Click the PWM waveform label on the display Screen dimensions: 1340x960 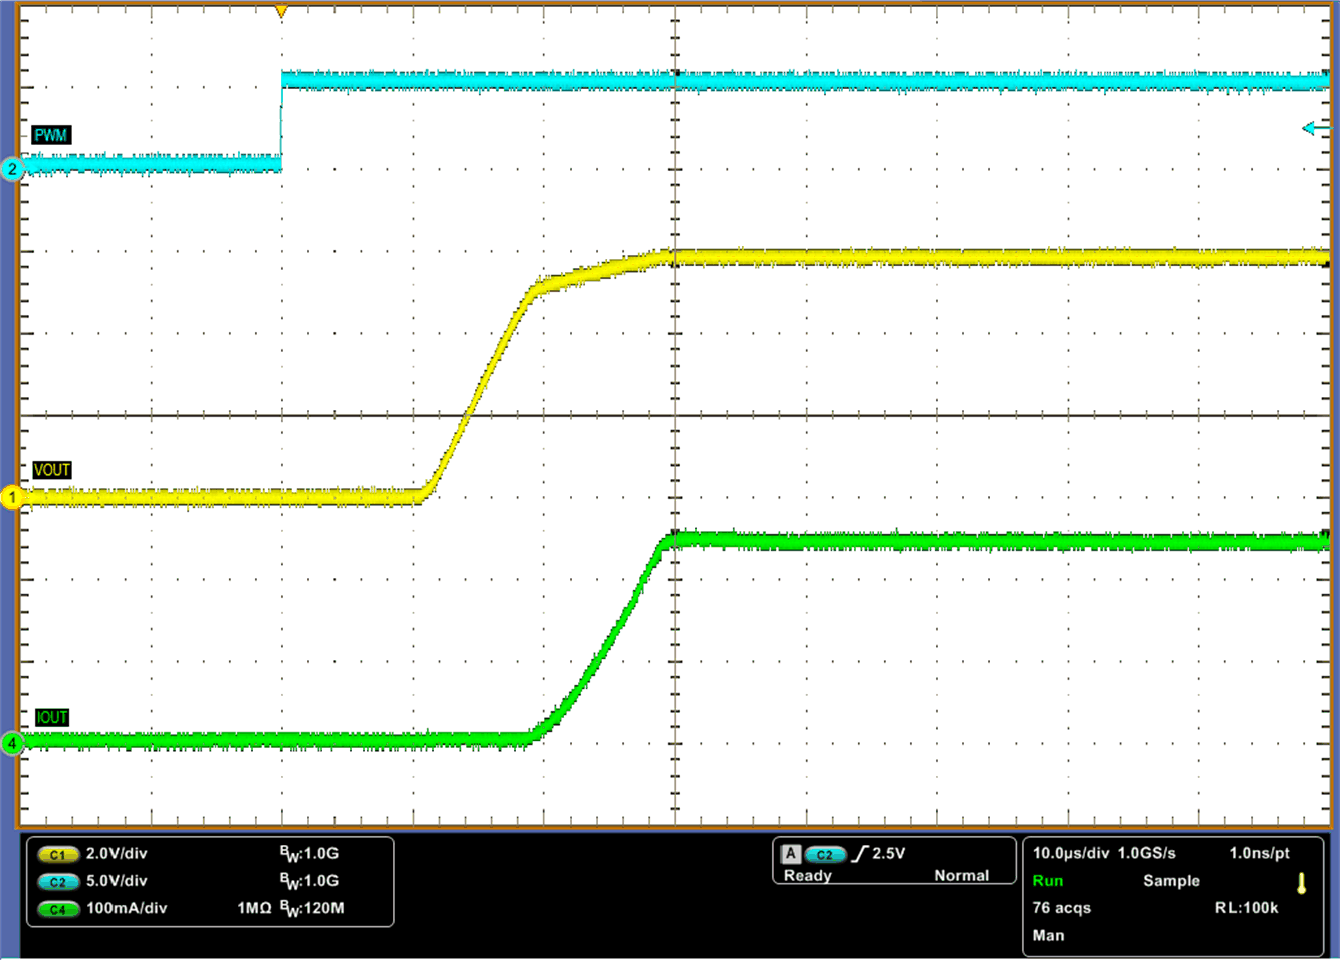[x=50, y=135]
